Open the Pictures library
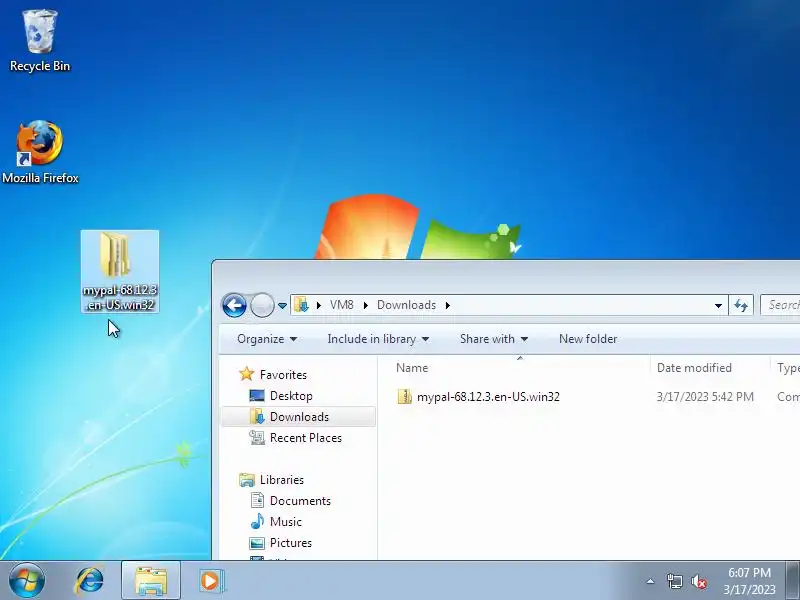This screenshot has width=800, height=600. [291, 542]
